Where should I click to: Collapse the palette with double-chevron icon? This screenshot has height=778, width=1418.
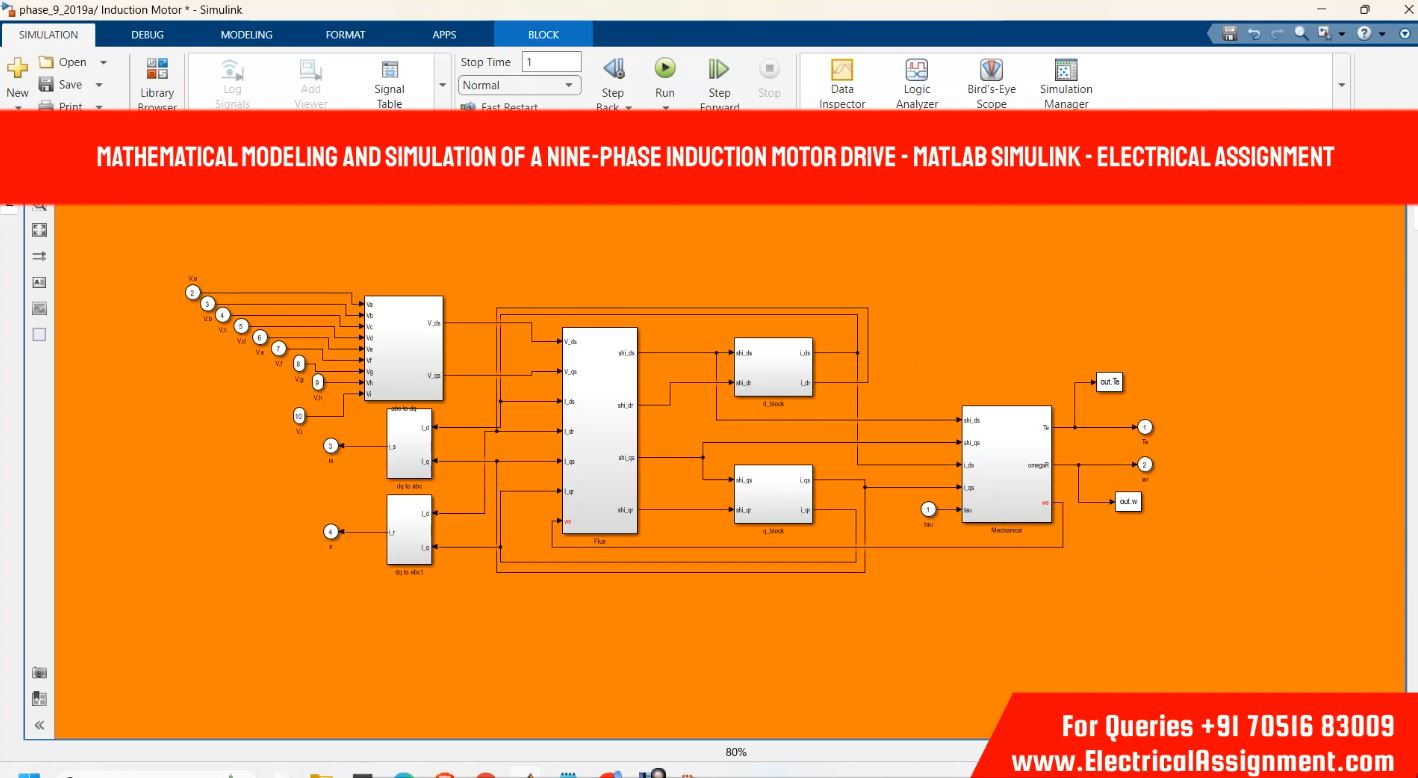[x=39, y=725]
